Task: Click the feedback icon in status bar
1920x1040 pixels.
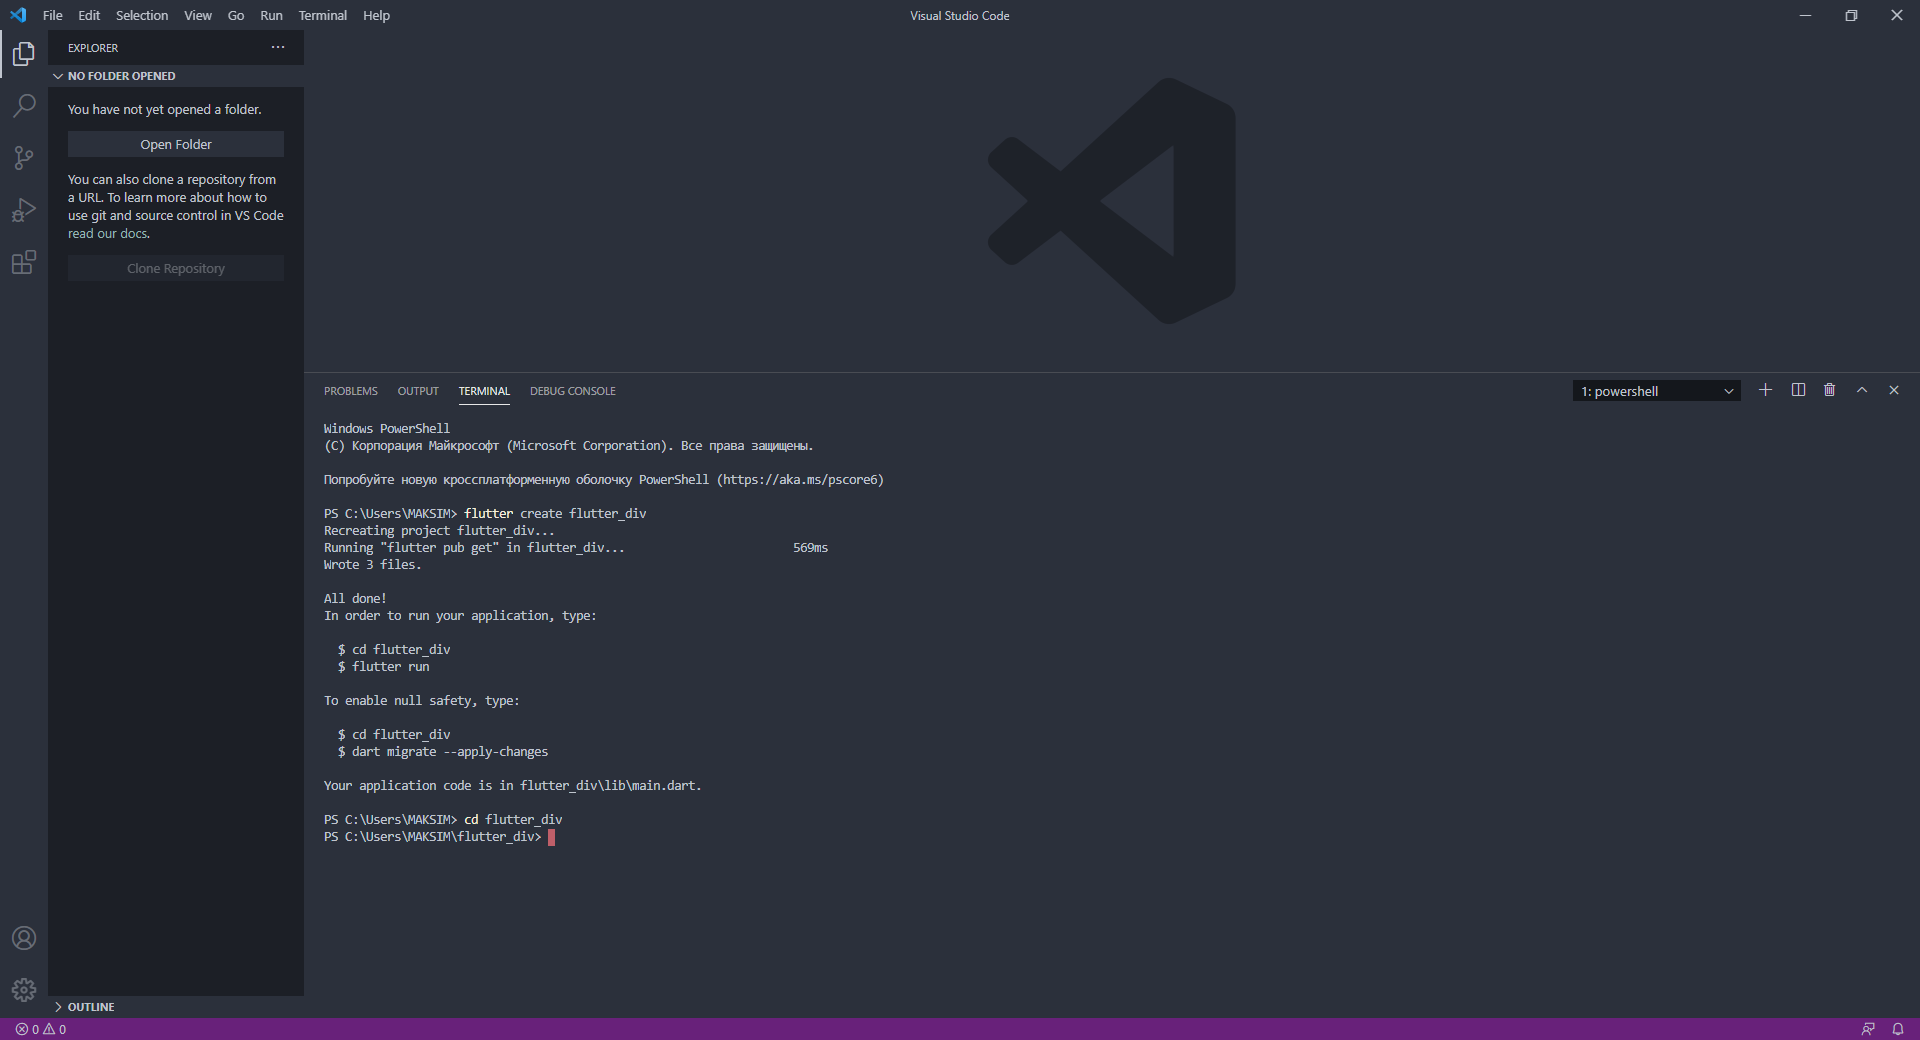Action: pos(1868,1029)
